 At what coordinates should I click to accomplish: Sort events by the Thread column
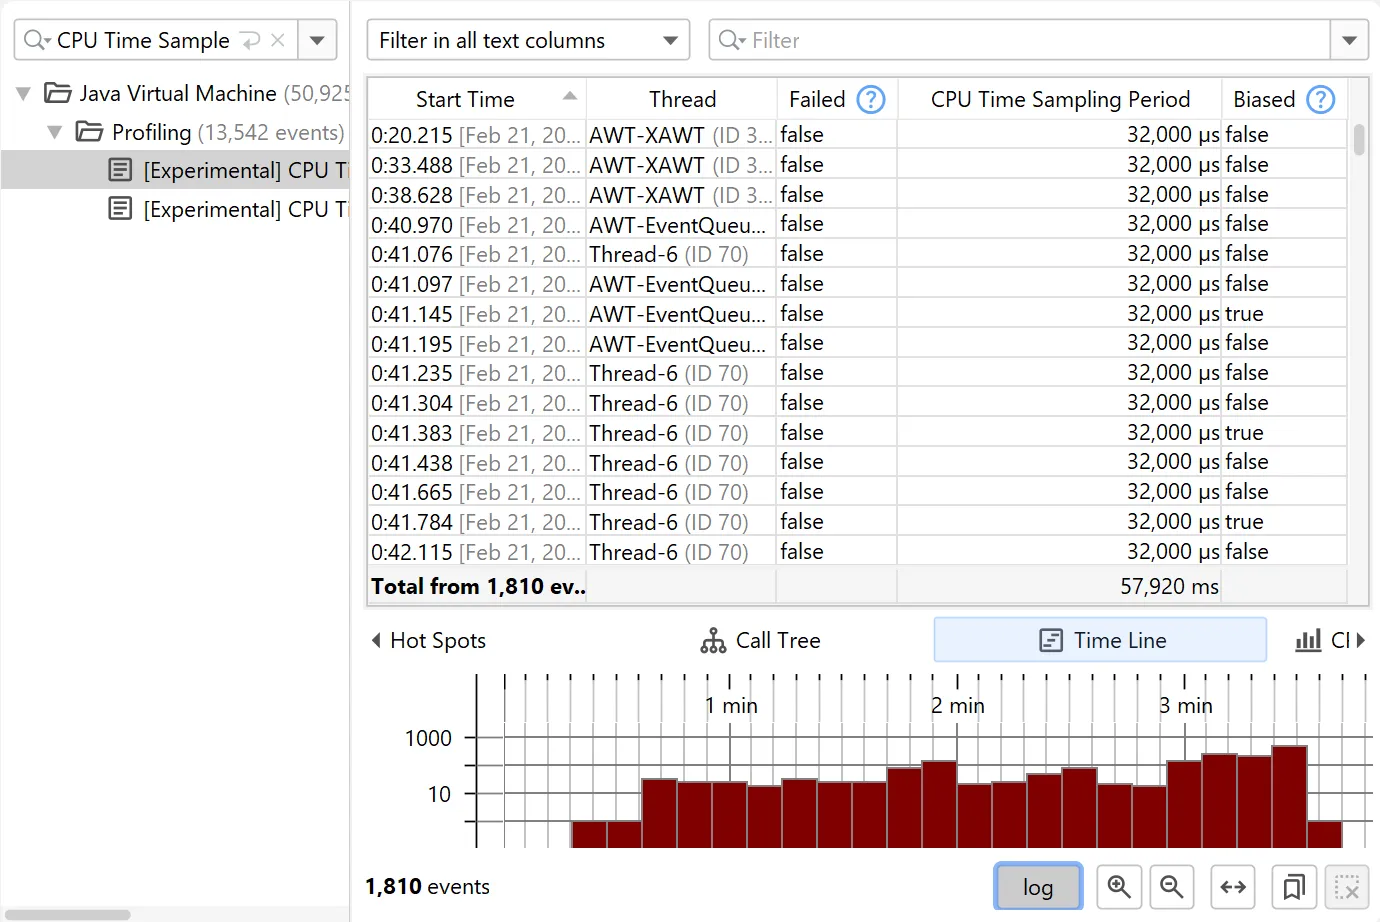(682, 99)
